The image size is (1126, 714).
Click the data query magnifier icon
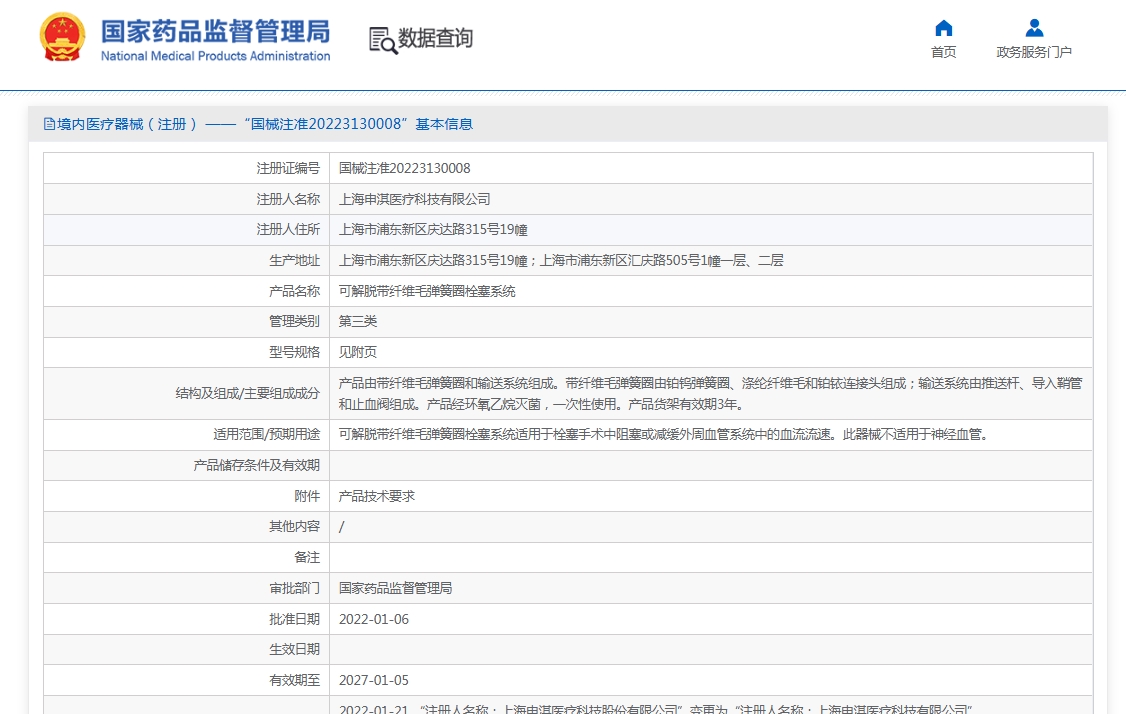(383, 40)
